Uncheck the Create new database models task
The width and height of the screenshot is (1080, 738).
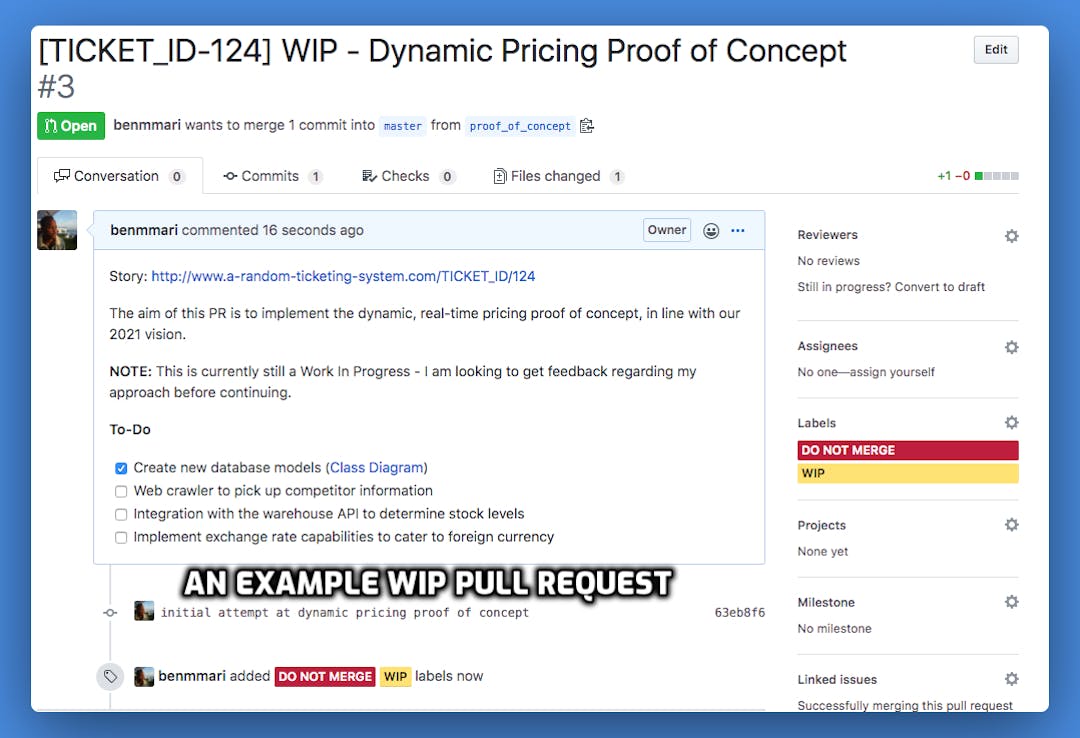pyautogui.click(x=121, y=467)
